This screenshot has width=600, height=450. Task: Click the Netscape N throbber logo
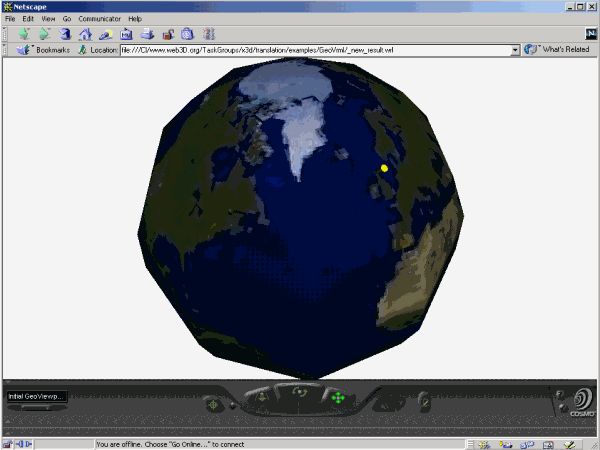590,34
